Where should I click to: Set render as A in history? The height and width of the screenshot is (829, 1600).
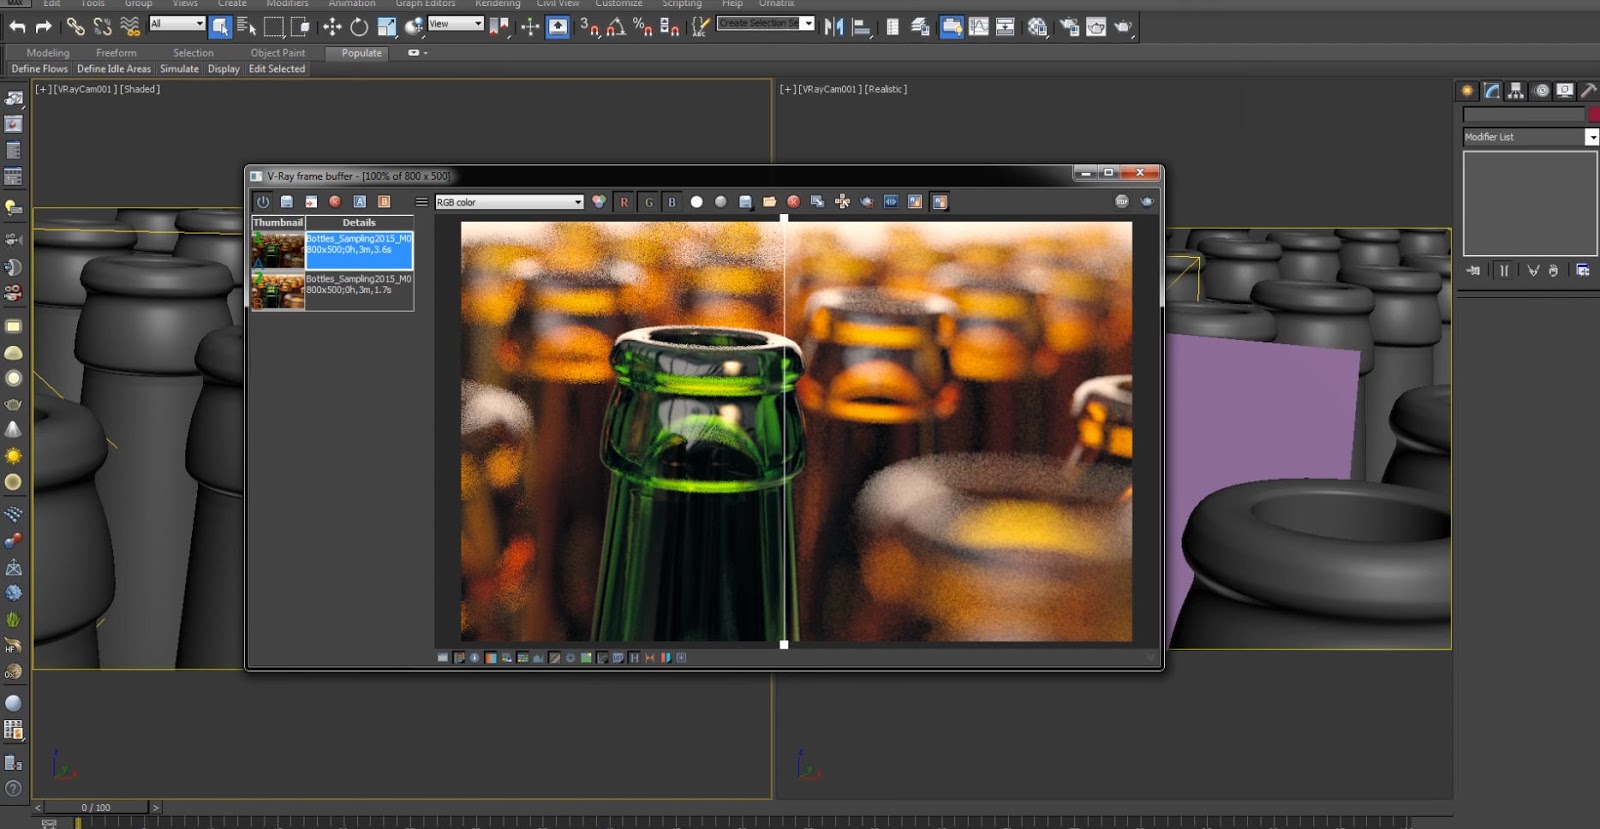tap(359, 202)
